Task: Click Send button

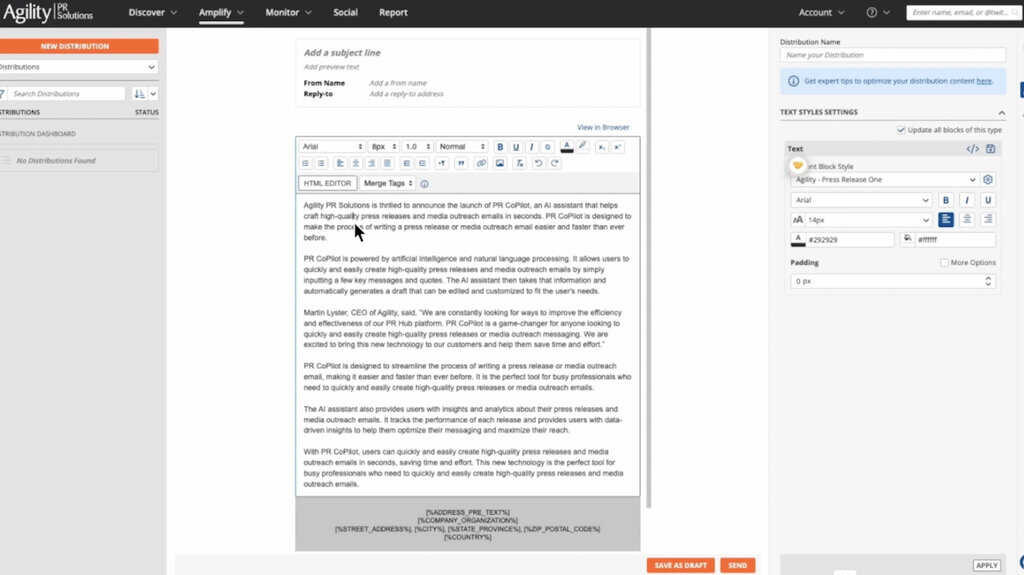Action: point(737,565)
